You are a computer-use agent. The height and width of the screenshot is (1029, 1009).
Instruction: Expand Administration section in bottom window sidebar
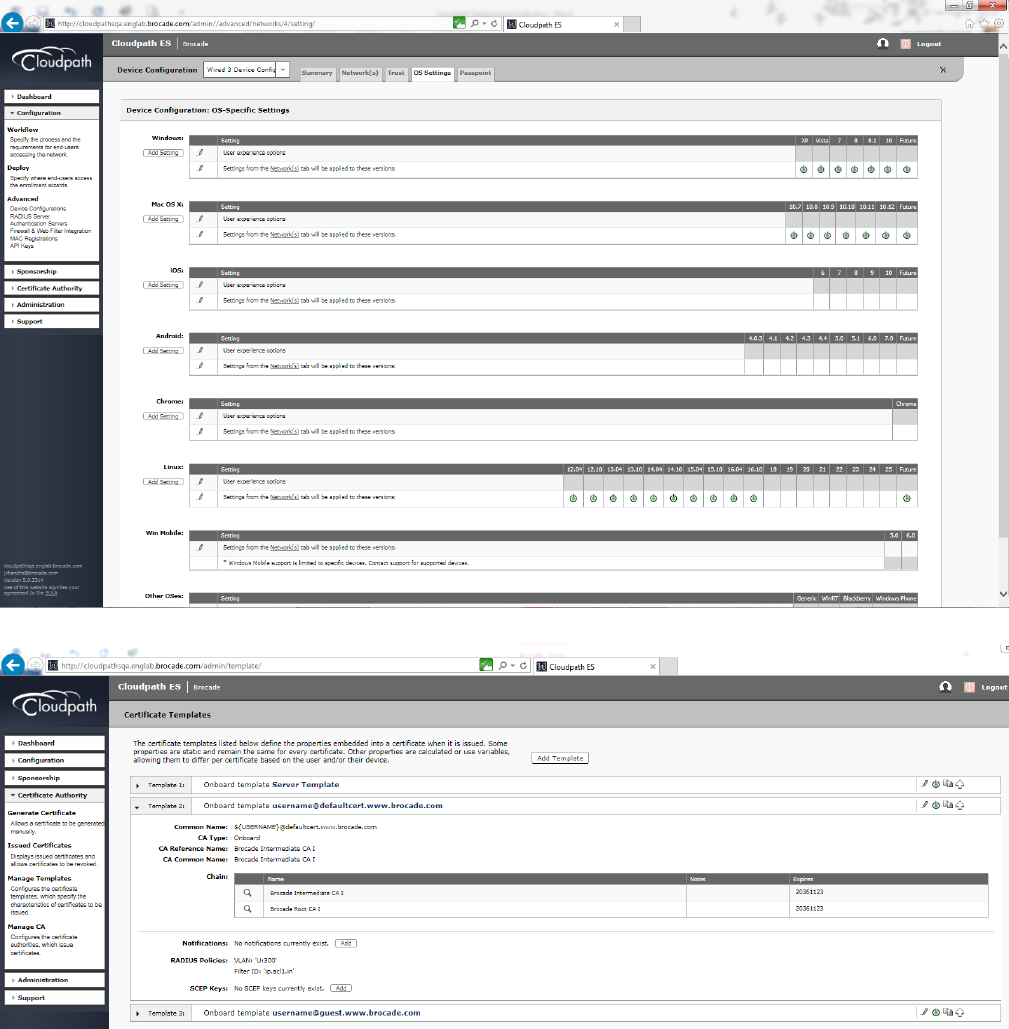(54, 980)
